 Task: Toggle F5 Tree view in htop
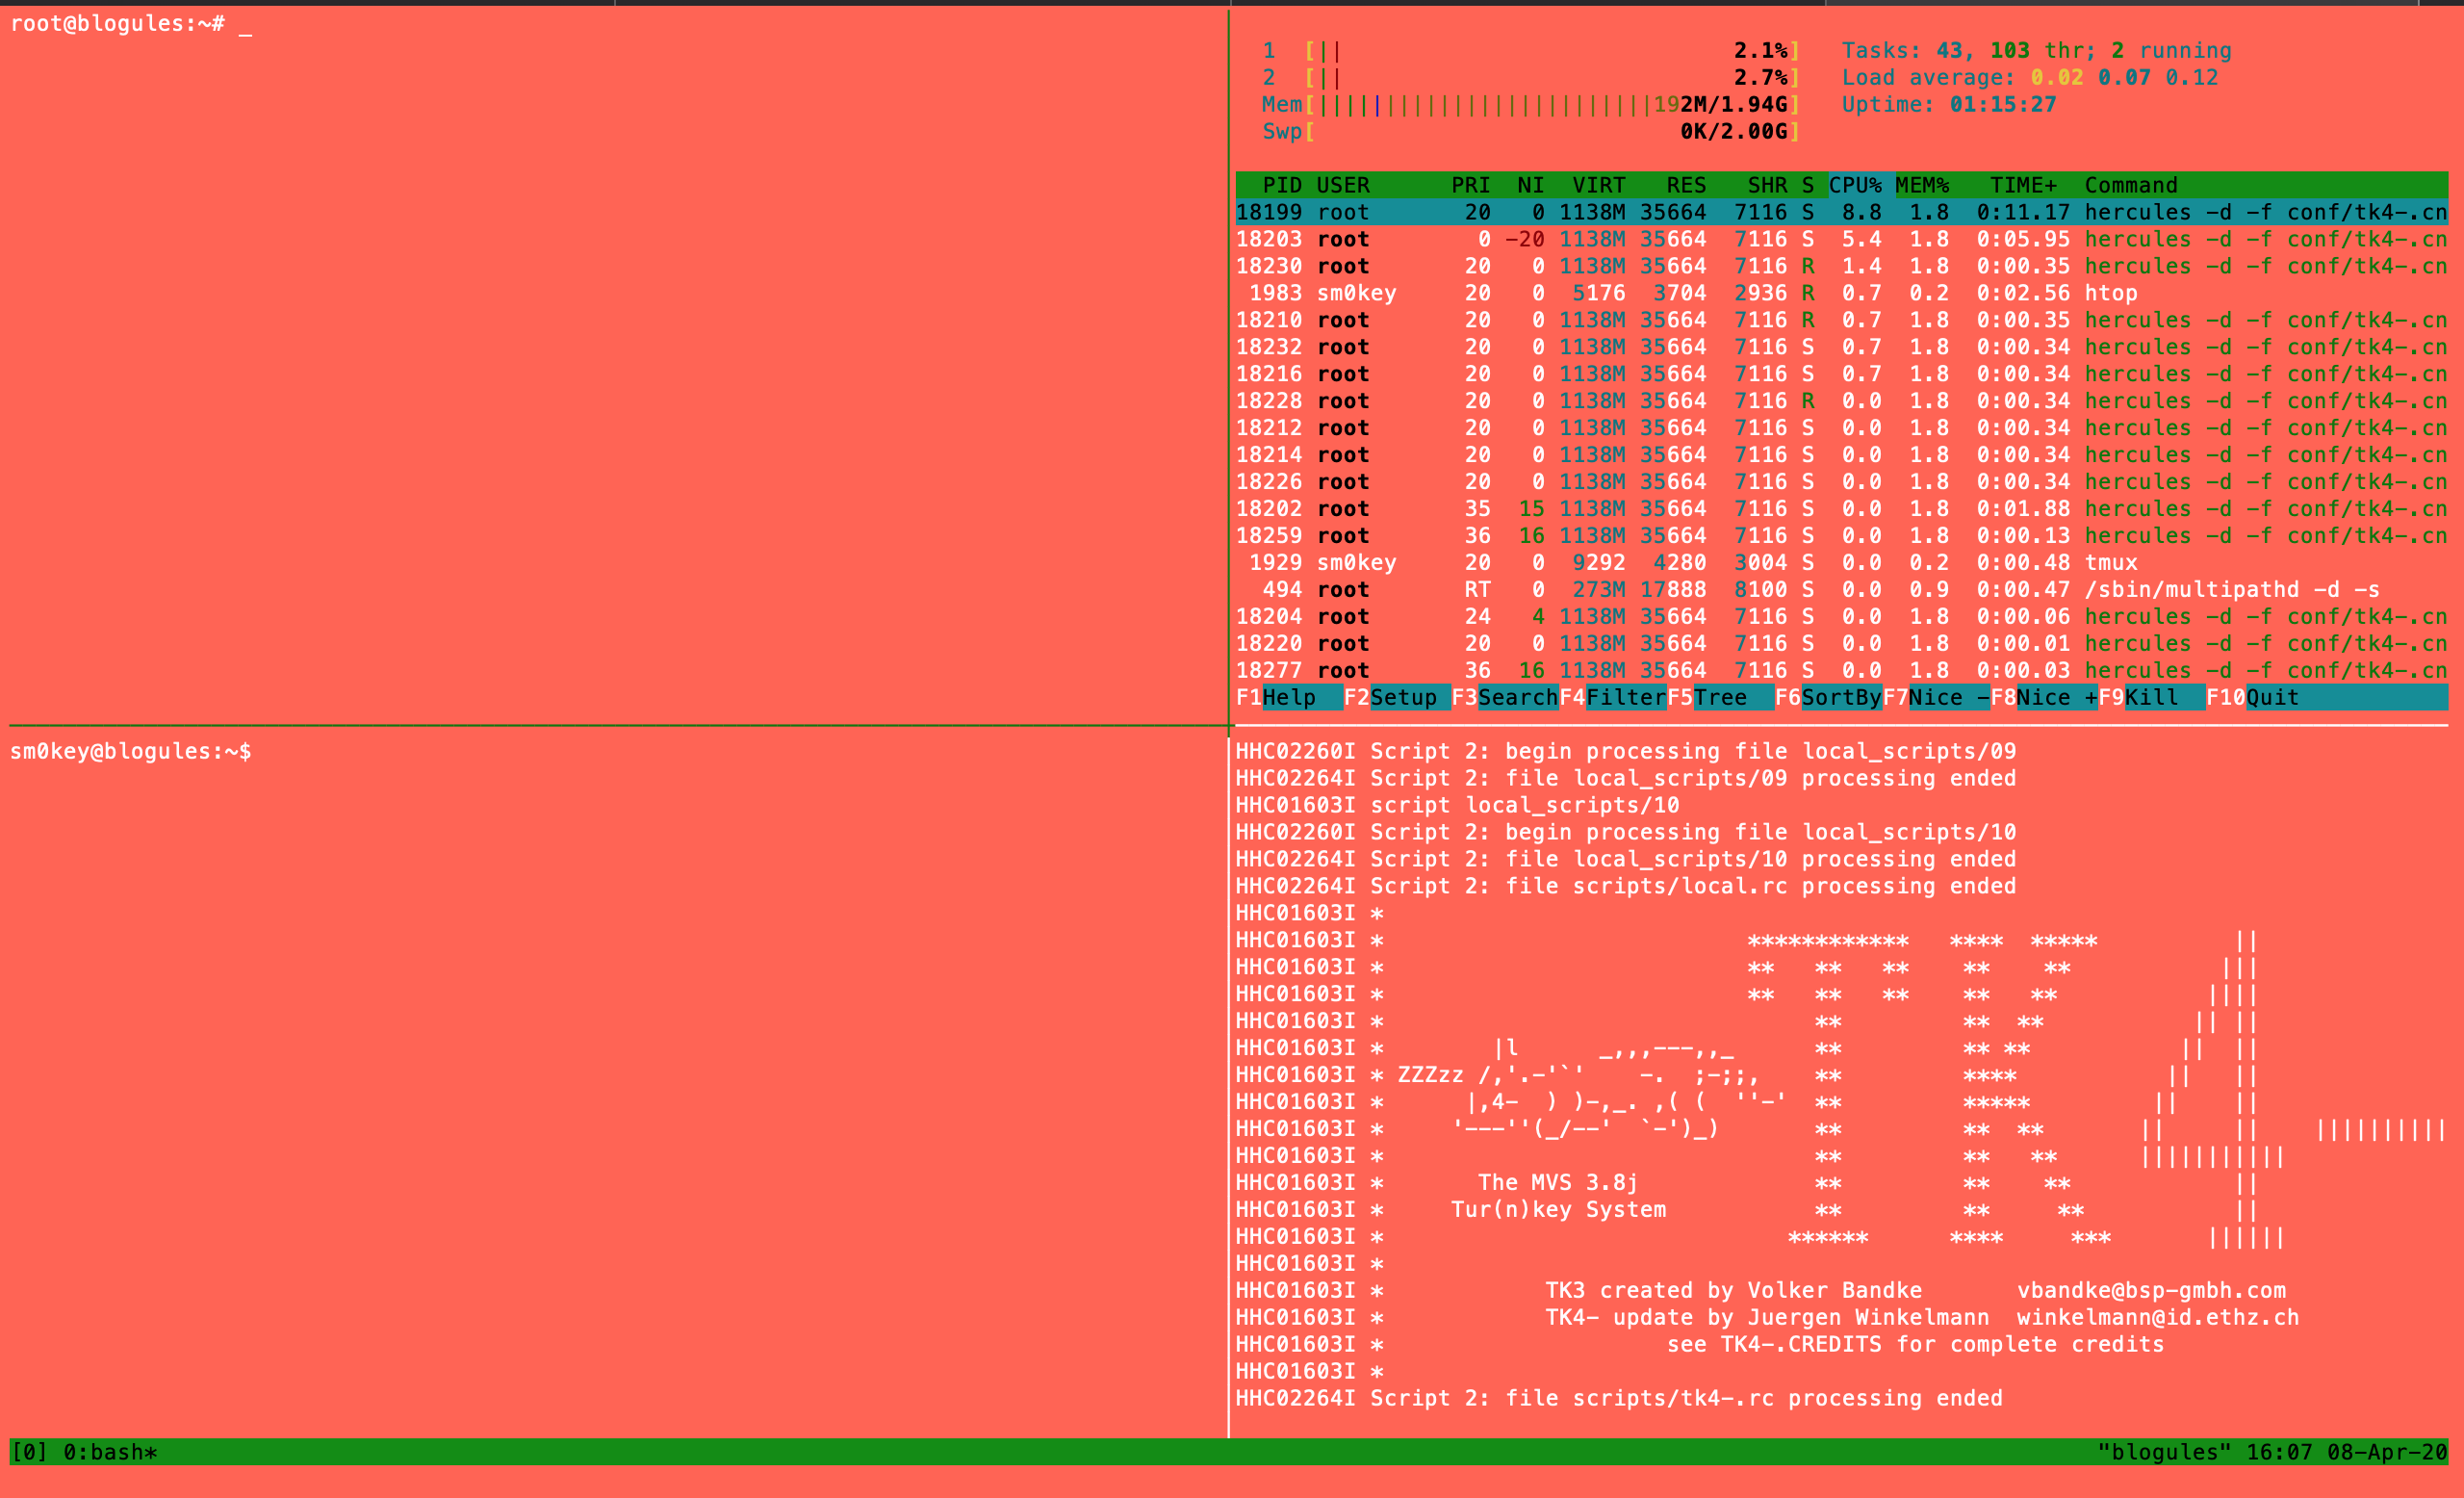(1721, 698)
